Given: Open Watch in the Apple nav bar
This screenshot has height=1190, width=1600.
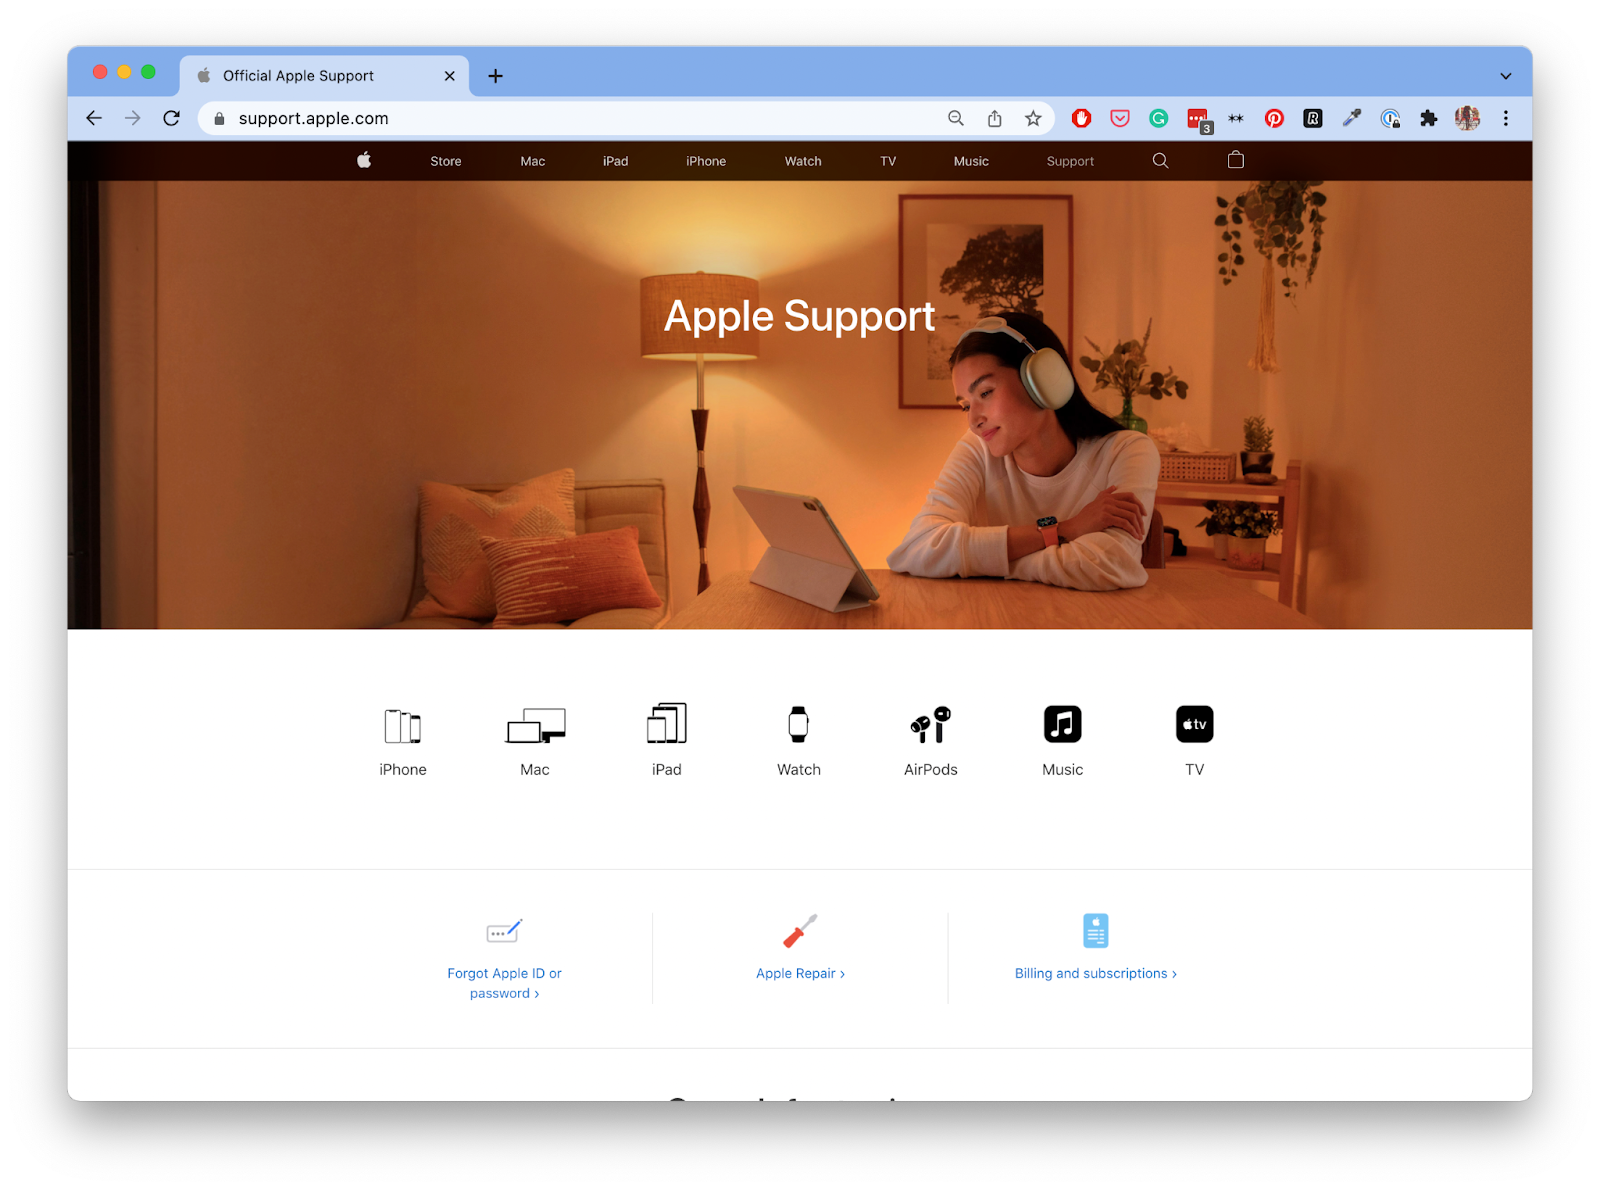Looking at the screenshot, I should [x=803, y=161].
